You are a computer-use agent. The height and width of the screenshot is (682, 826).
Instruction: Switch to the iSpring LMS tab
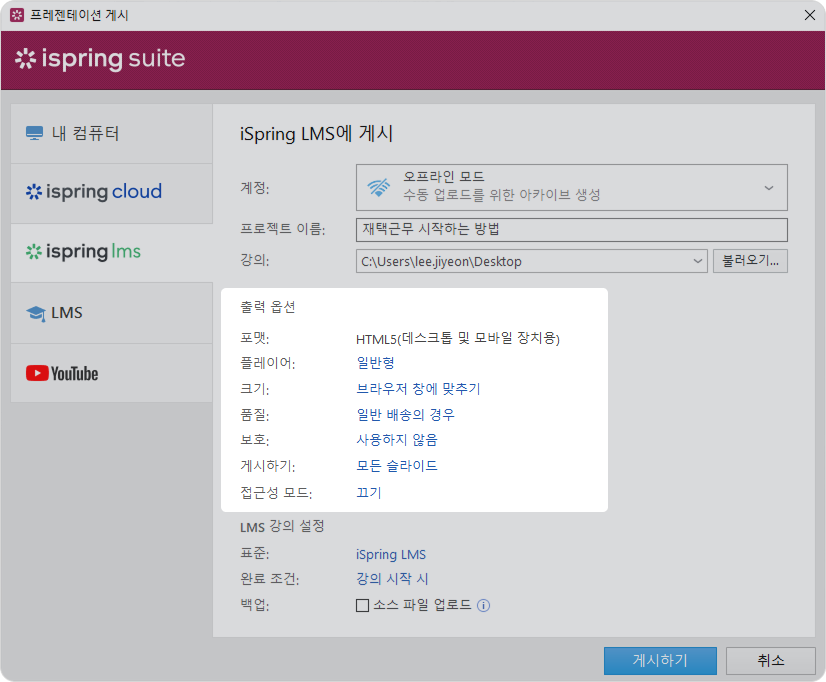111,252
